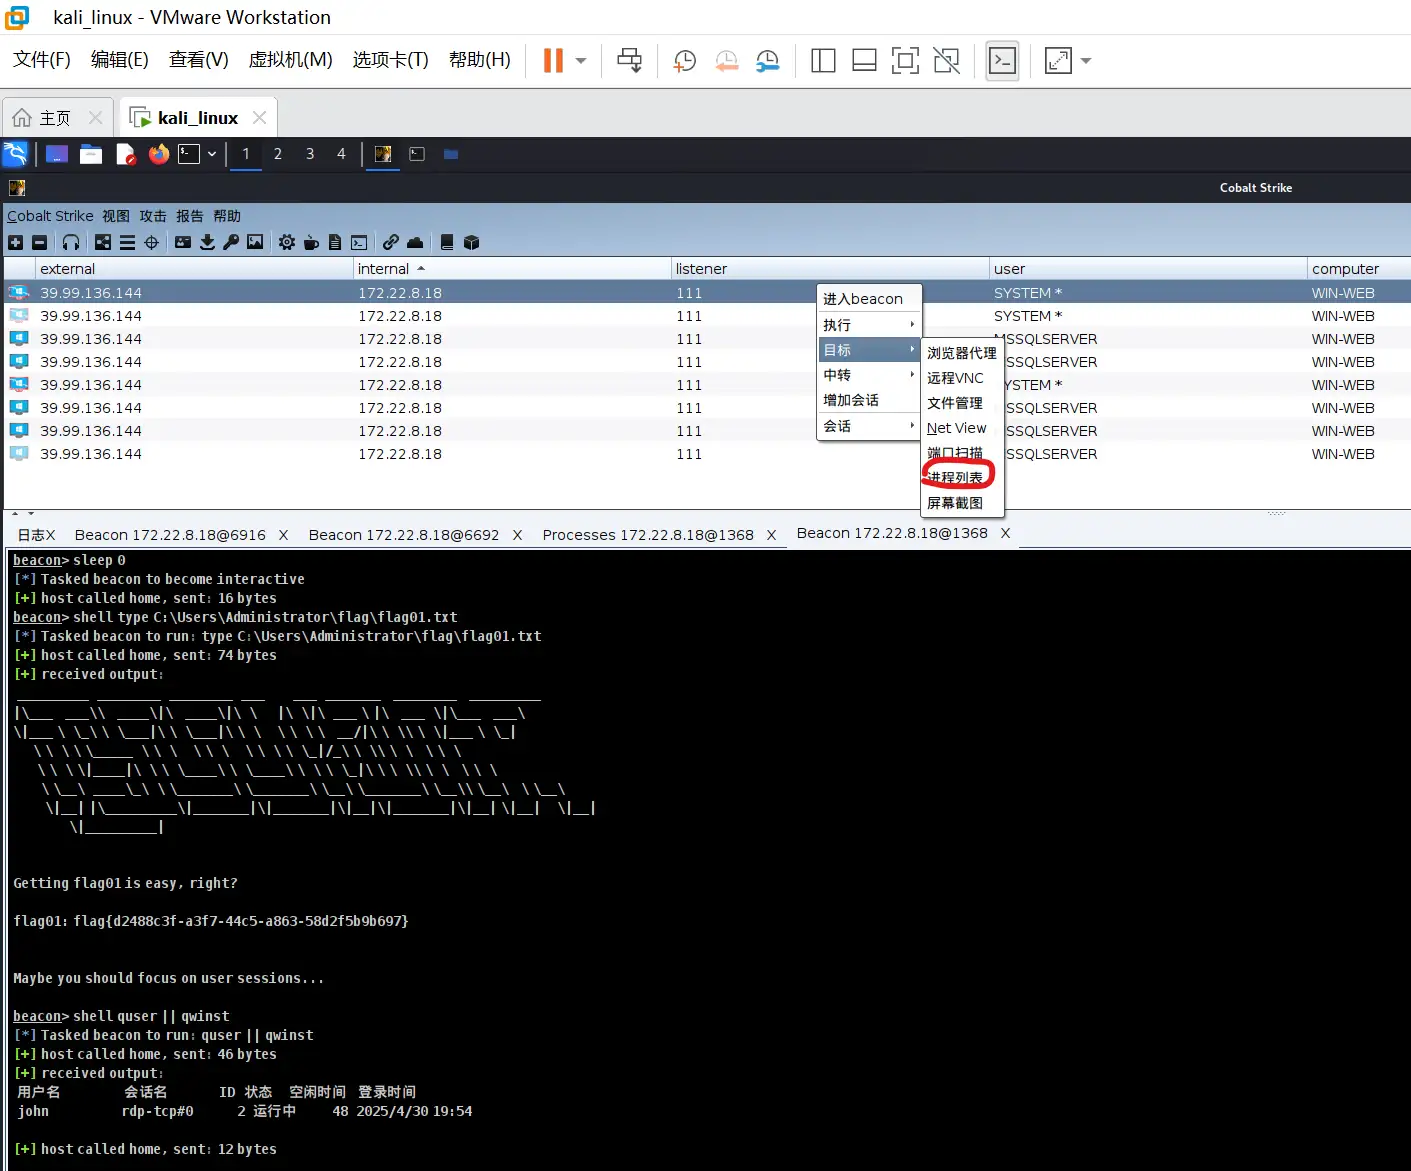Screen dimensions: 1411x1171
Task: Choose 屏幕截图 from the submenu
Action: coord(961,503)
